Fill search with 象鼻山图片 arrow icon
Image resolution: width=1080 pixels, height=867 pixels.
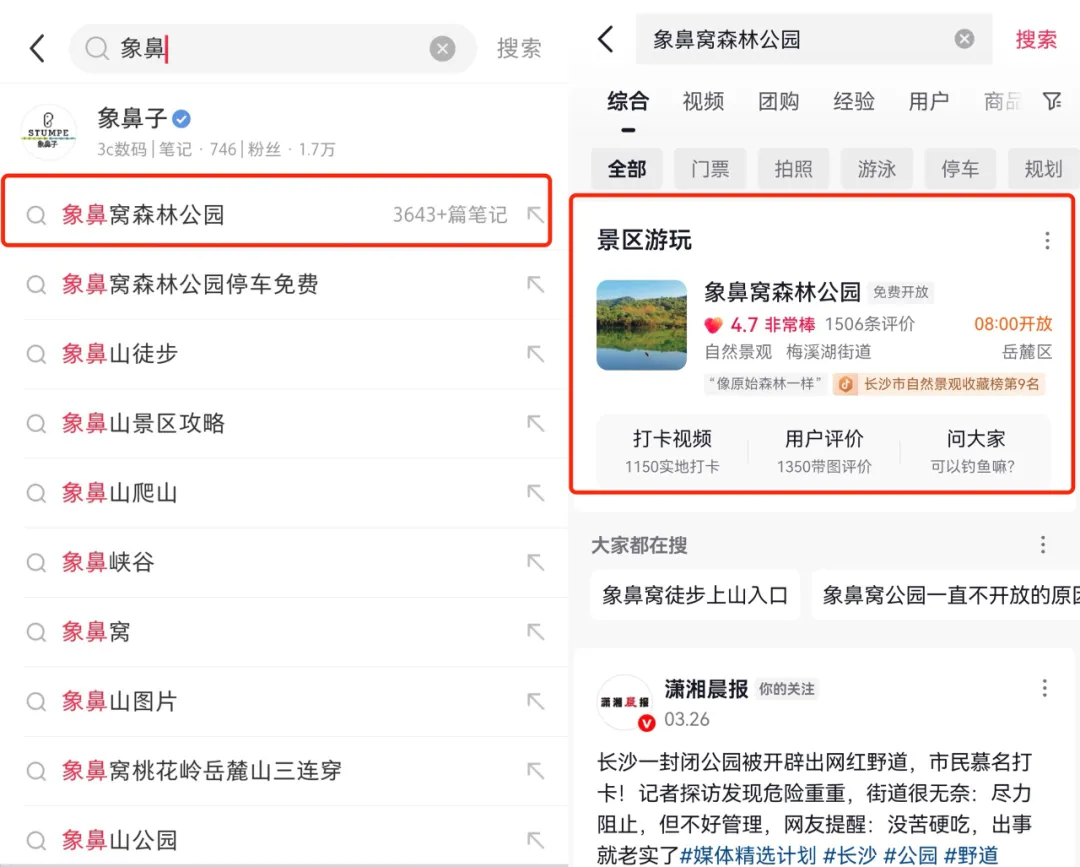coord(535,701)
